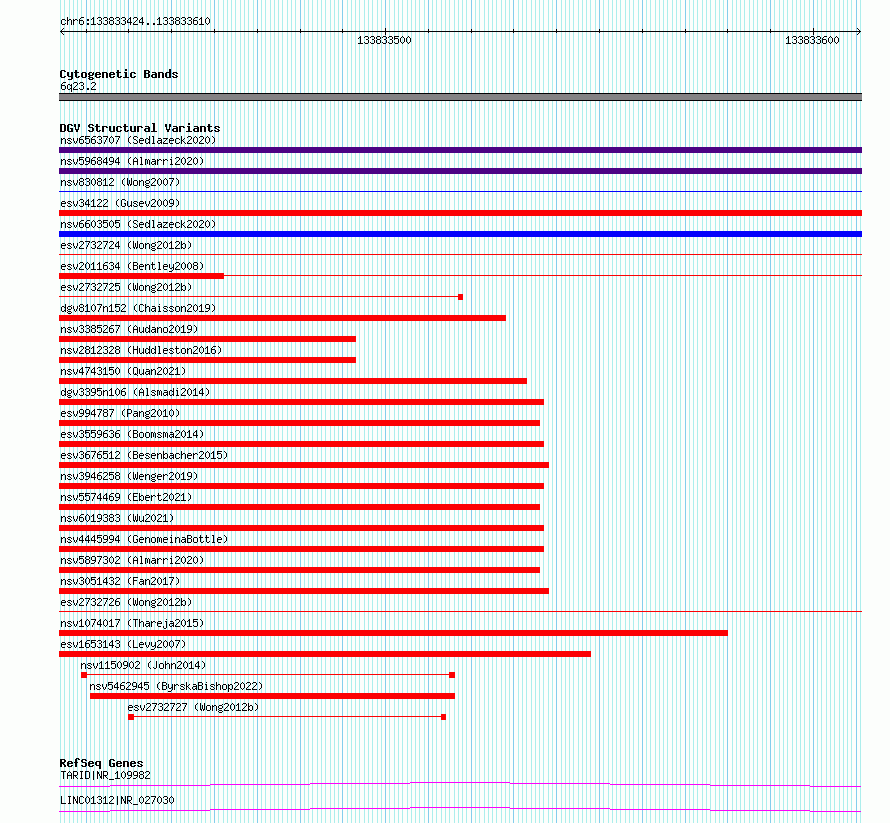Click the purple bar under nsv6563707
Viewport: 890px width, 823px height.
point(460,150)
